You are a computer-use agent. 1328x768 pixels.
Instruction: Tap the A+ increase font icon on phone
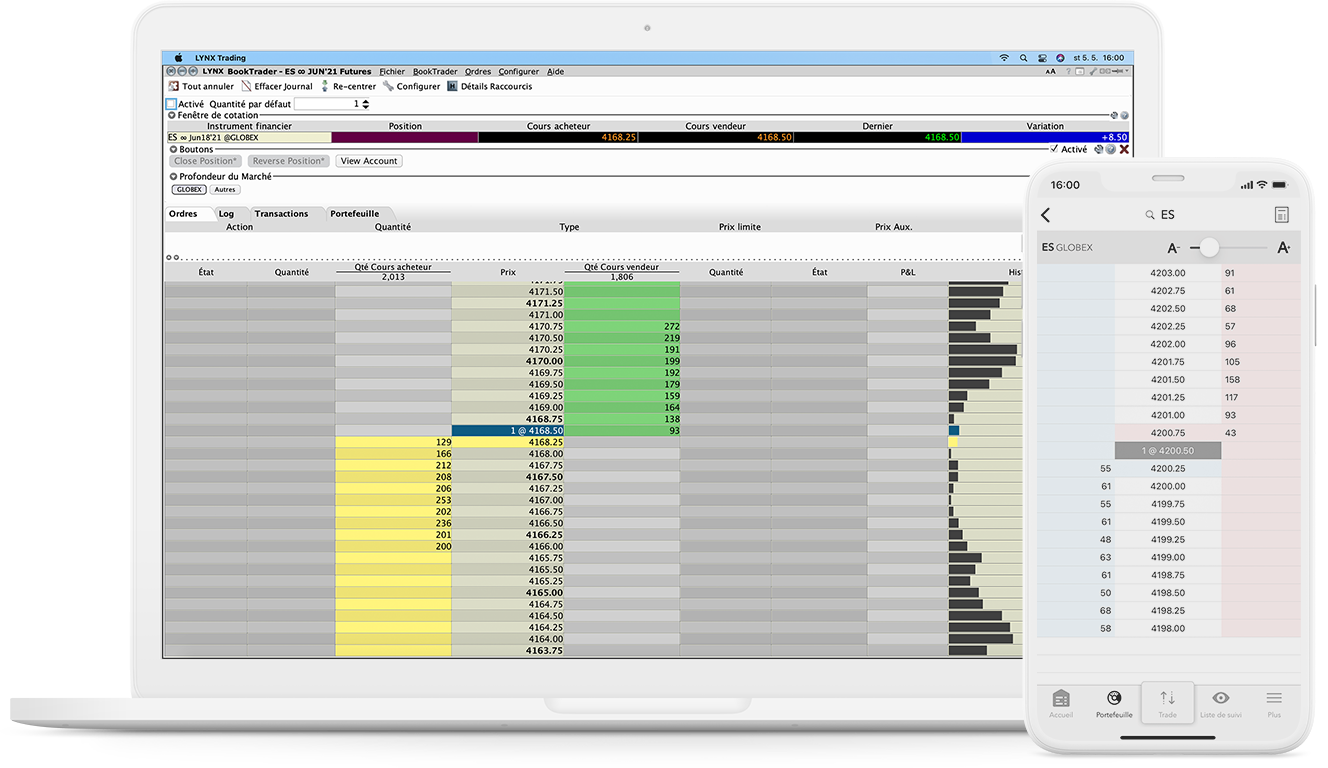click(x=1284, y=247)
